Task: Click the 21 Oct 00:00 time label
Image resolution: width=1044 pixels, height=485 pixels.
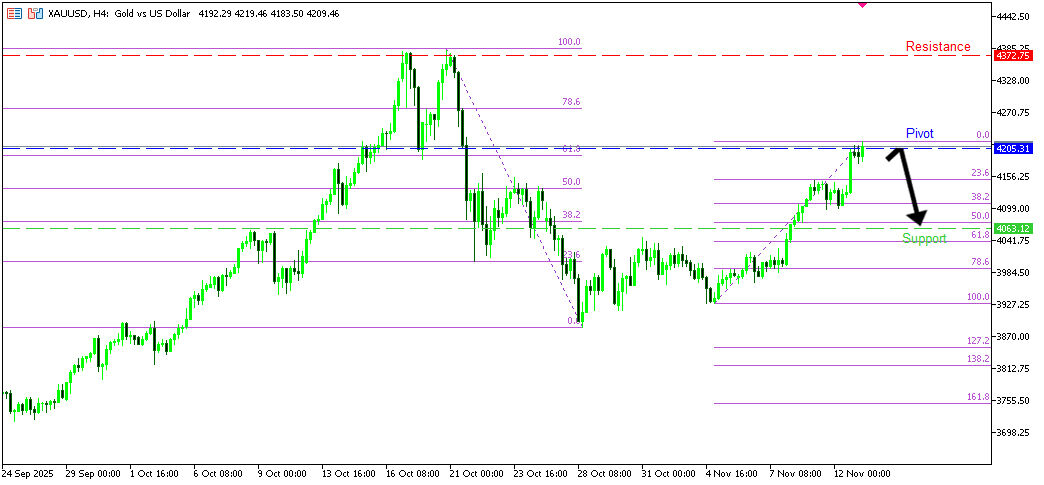Action: tap(476, 473)
